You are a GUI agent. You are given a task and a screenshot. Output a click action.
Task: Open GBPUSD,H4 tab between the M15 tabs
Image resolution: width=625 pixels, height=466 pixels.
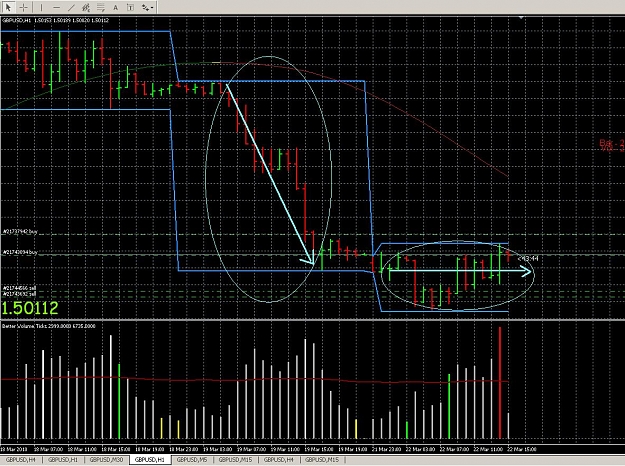(x=278, y=460)
